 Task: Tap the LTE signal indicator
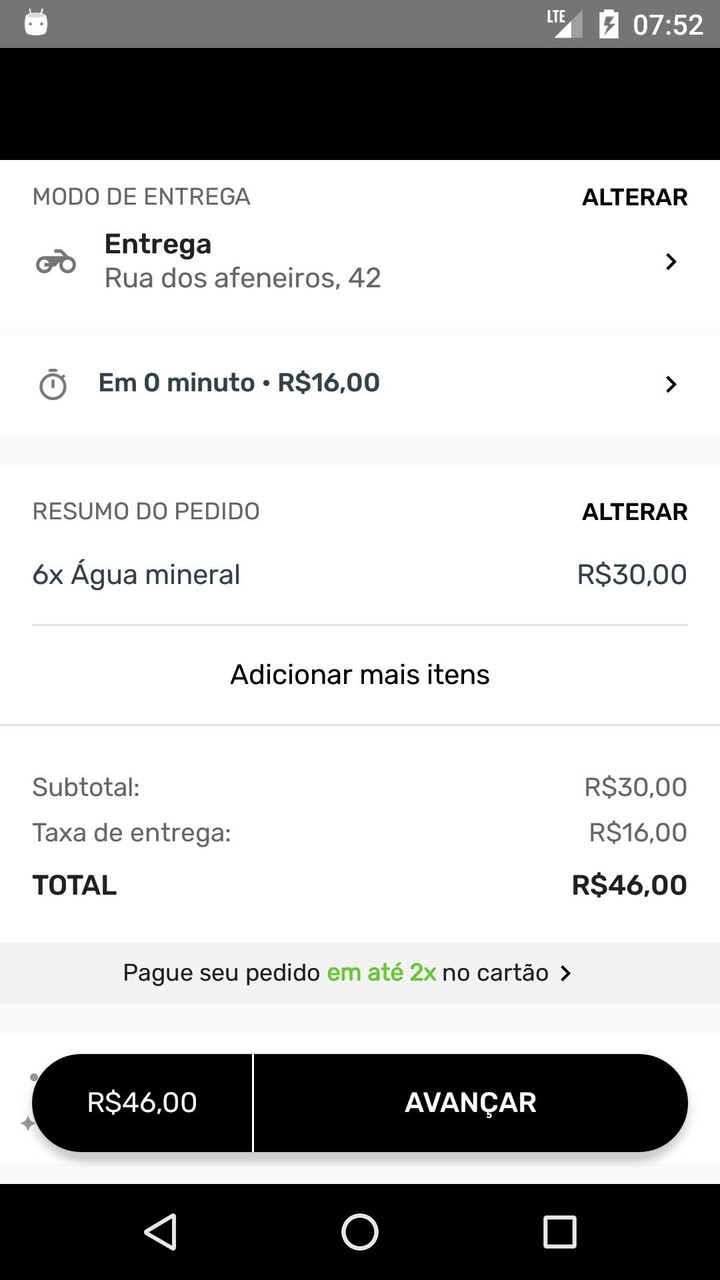(565, 22)
